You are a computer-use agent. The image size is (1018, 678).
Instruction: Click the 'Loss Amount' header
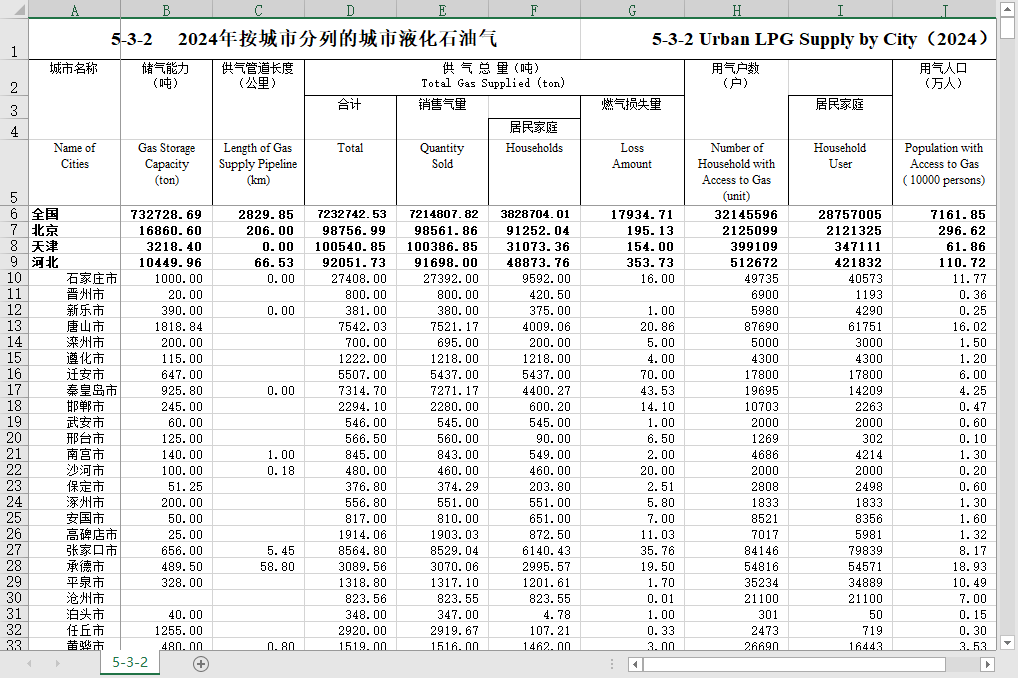point(632,156)
